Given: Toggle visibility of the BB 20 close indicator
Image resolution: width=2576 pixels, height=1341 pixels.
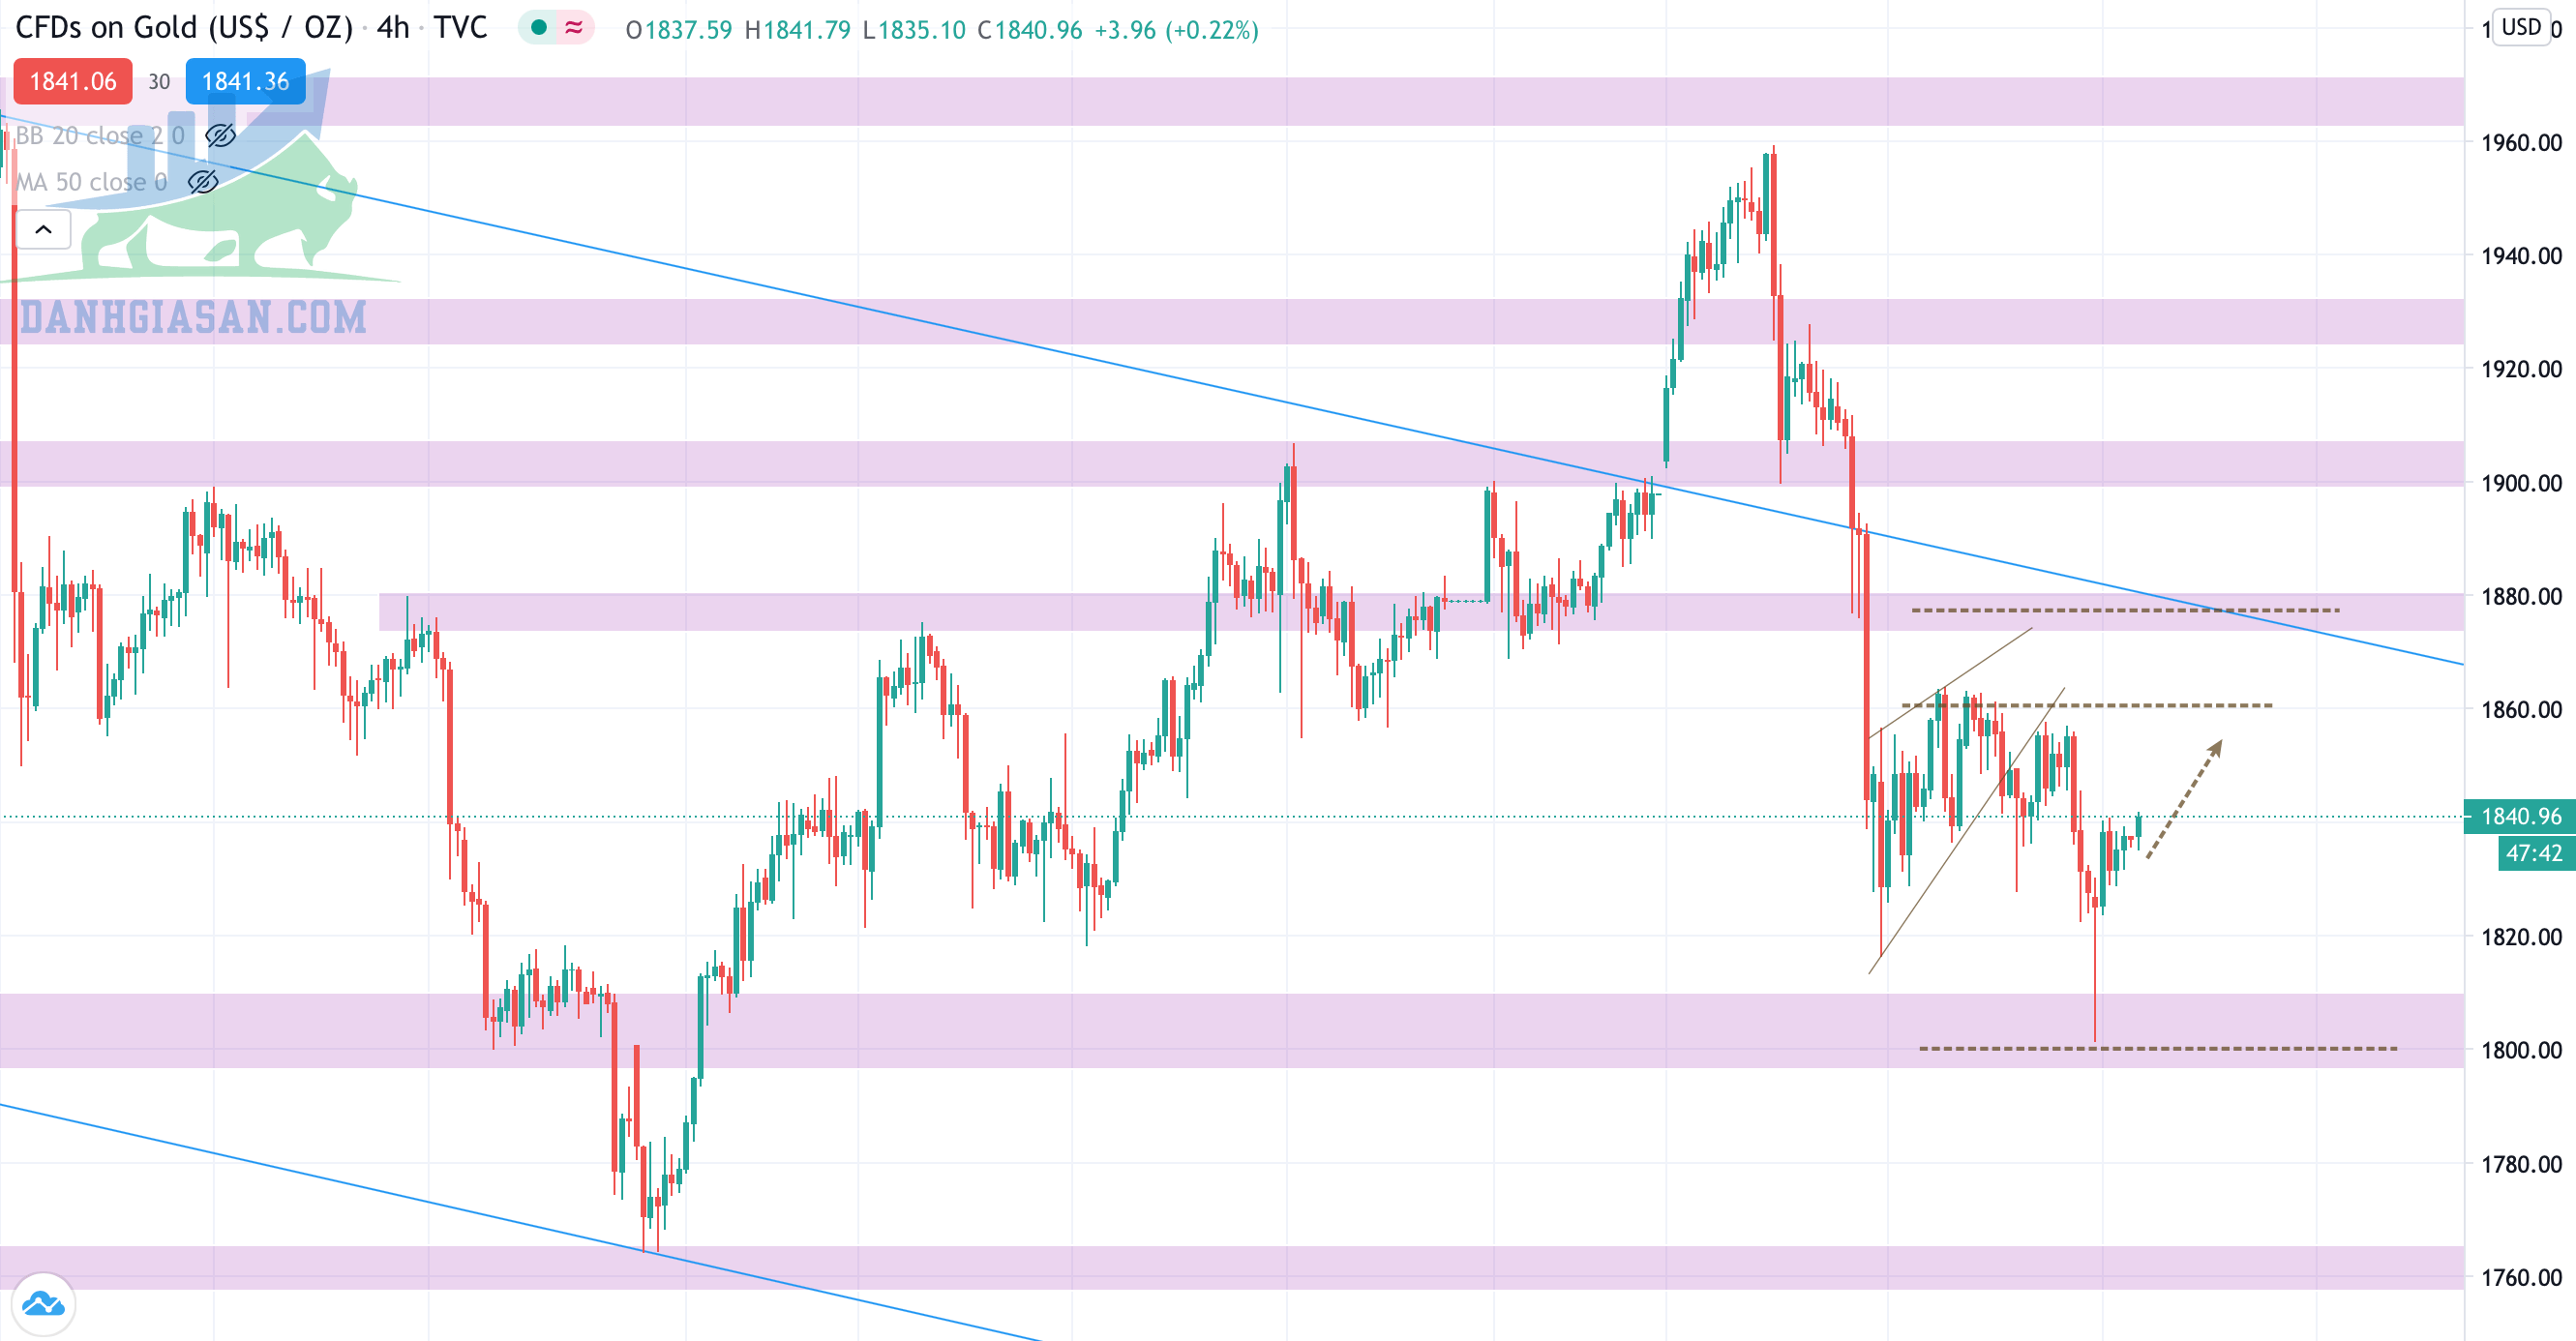Looking at the screenshot, I should (x=220, y=135).
